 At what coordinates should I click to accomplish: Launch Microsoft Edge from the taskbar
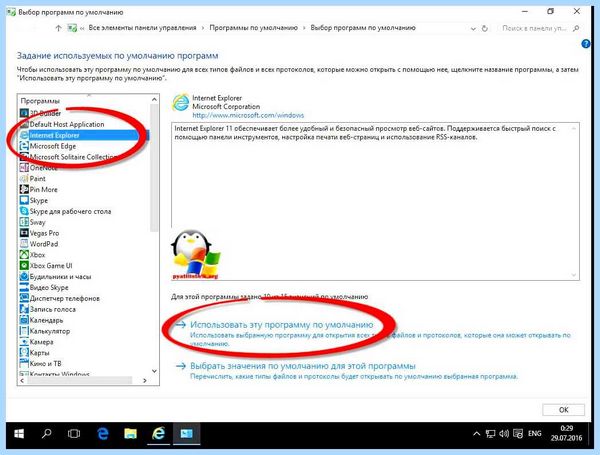point(103,434)
